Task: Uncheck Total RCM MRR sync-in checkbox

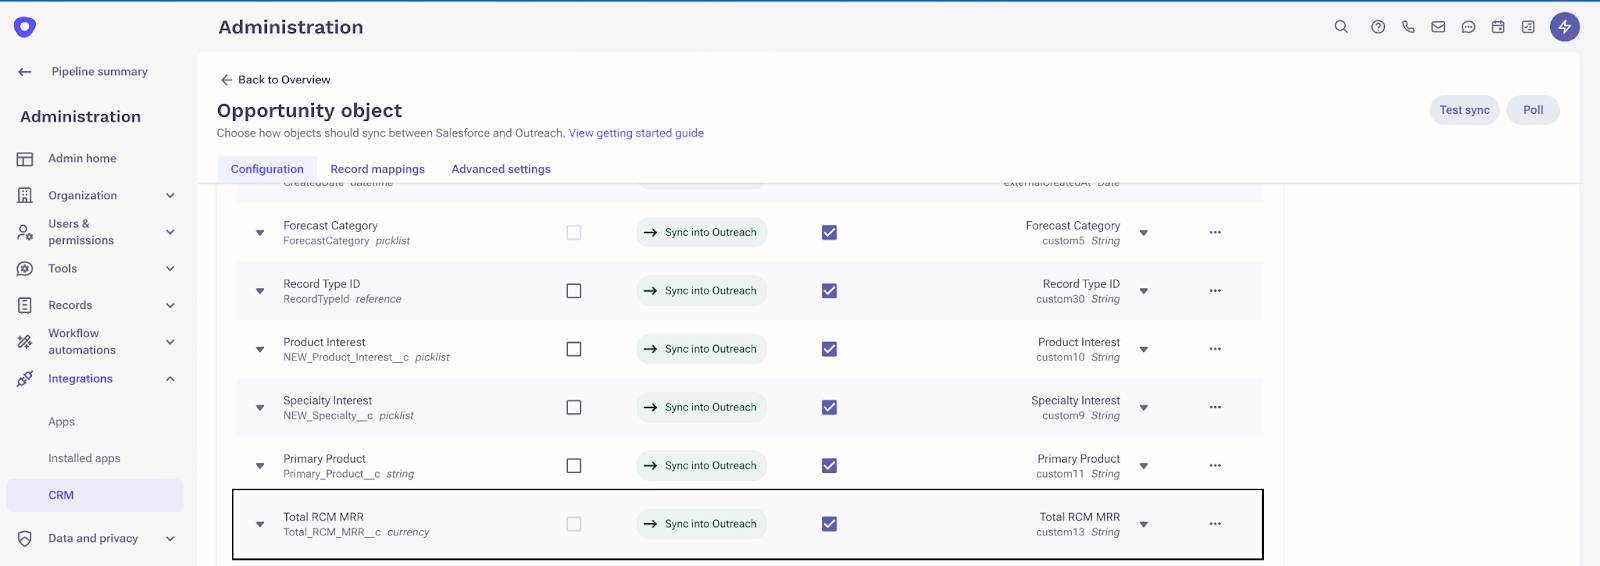Action: pos(829,524)
